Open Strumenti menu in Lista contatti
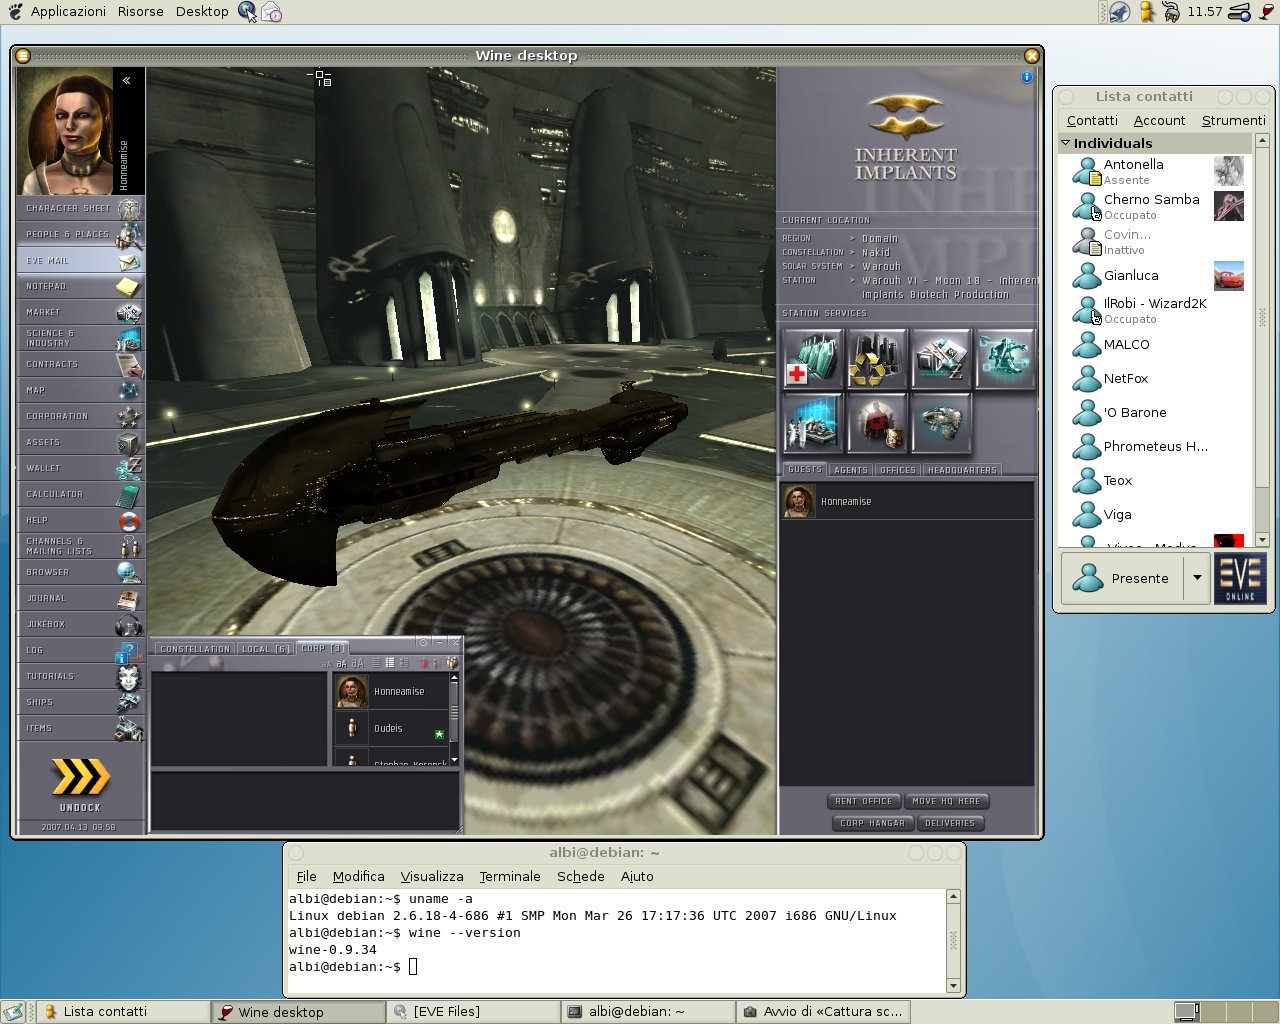This screenshot has width=1280, height=1024. (1233, 120)
